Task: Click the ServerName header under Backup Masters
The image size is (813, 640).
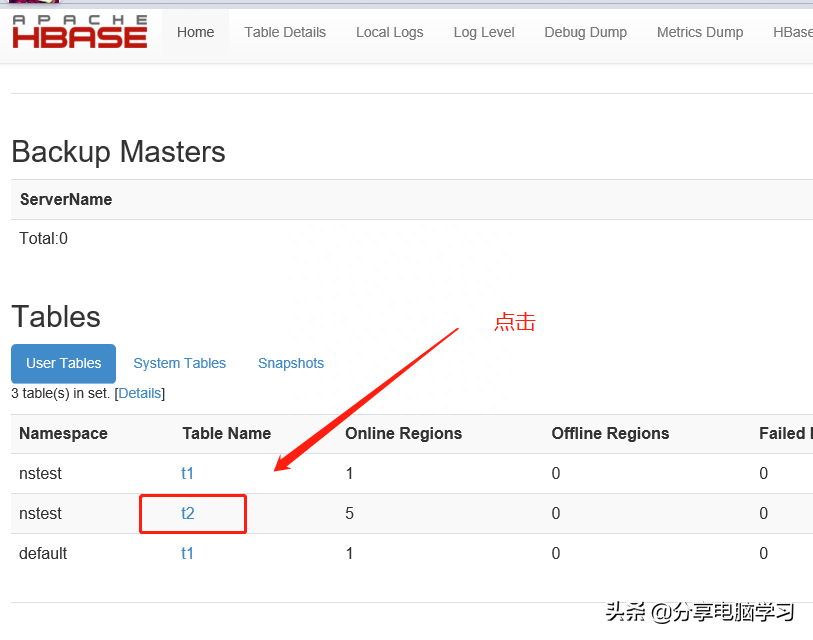Action: tap(66, 199)
